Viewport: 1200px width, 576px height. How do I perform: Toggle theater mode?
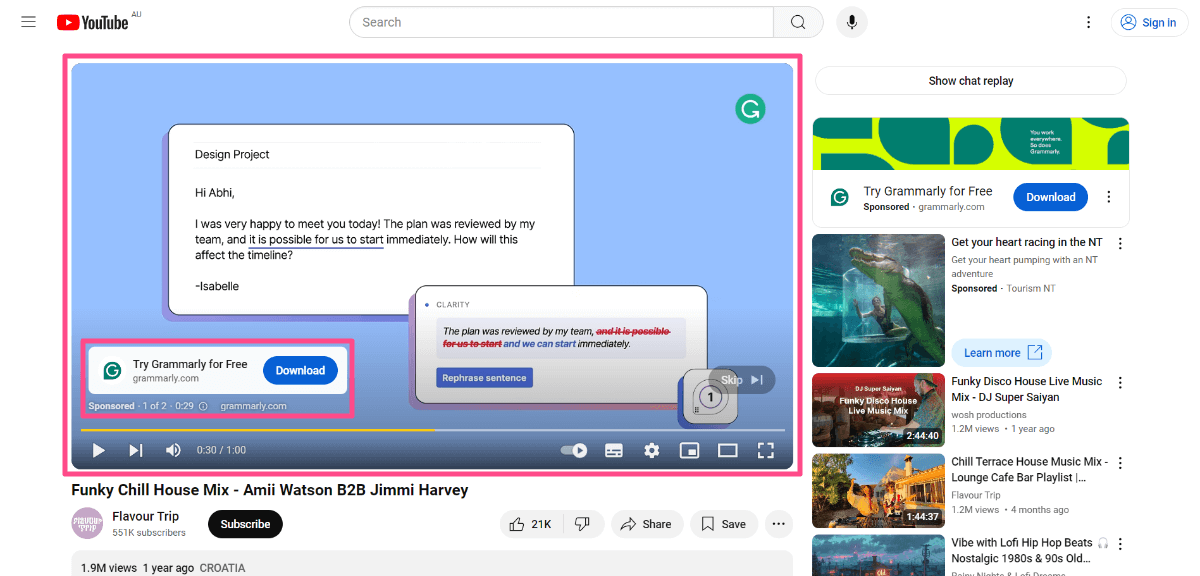[x=727, y=451]
